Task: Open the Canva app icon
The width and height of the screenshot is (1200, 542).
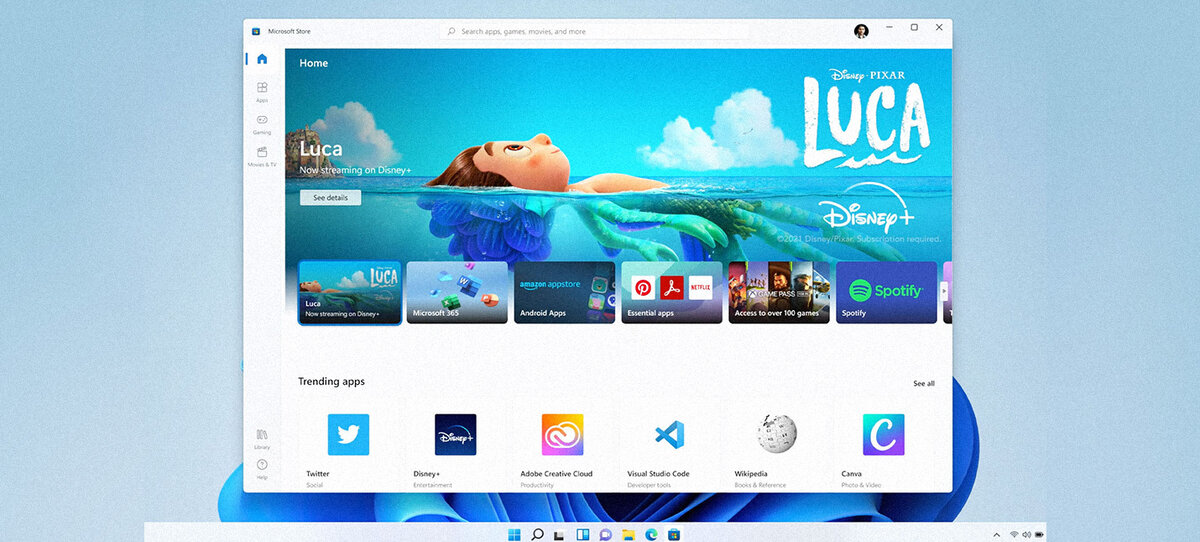Action: click(884, 435)
